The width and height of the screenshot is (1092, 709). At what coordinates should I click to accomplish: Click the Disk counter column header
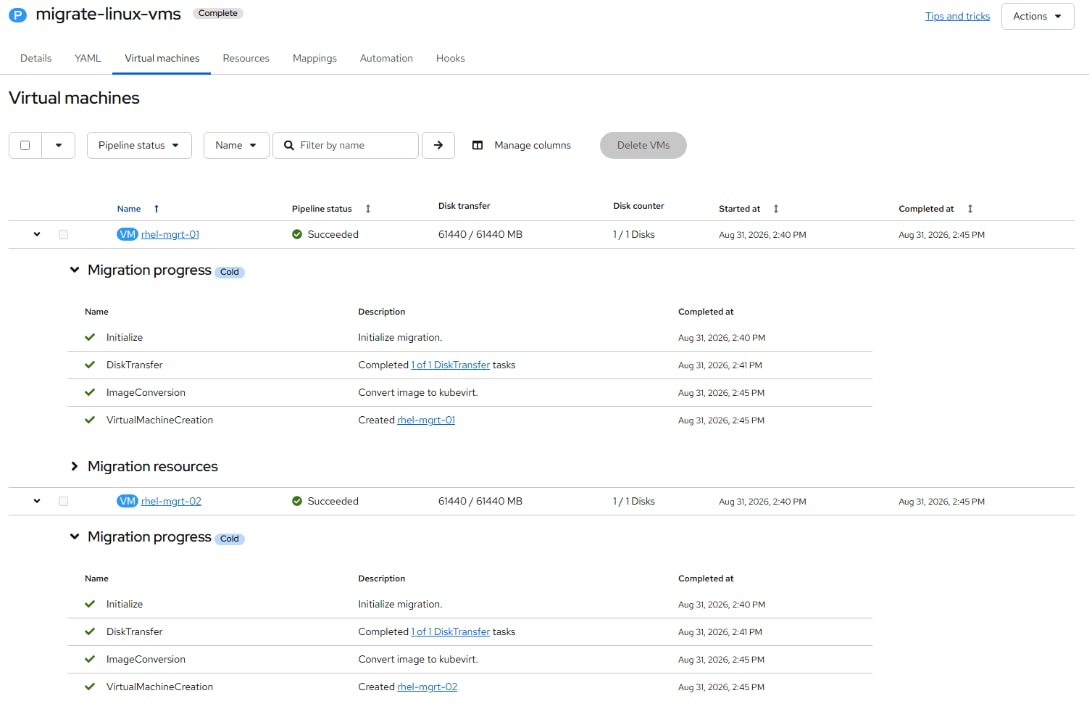point(639,206)
